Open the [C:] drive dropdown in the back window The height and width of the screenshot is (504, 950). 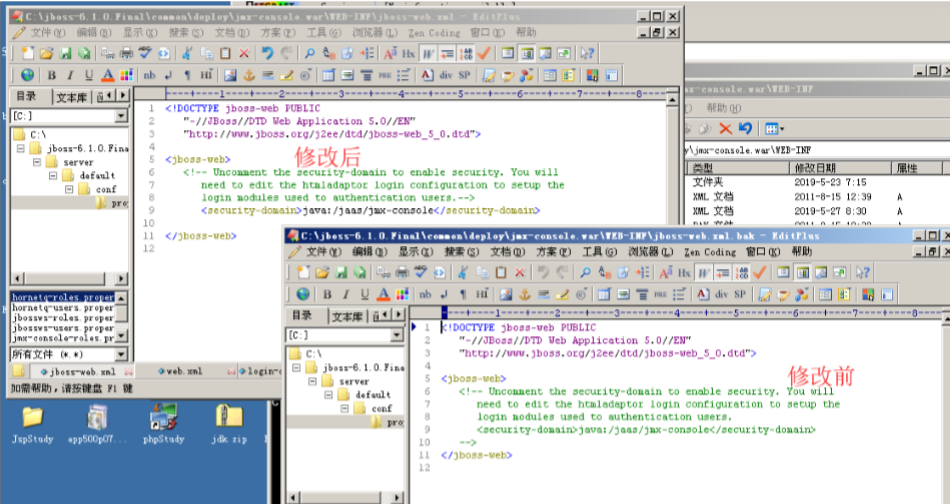pyautogui.click(x=121, y=117)
